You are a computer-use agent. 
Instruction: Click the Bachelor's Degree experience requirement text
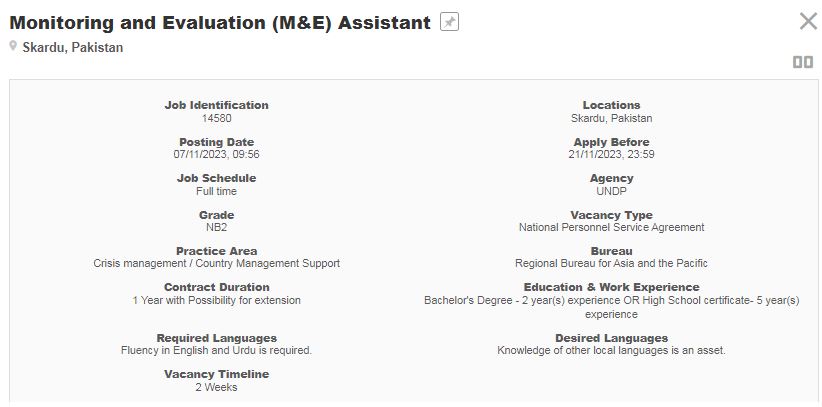pyautogui.click(x=611, y=300)
